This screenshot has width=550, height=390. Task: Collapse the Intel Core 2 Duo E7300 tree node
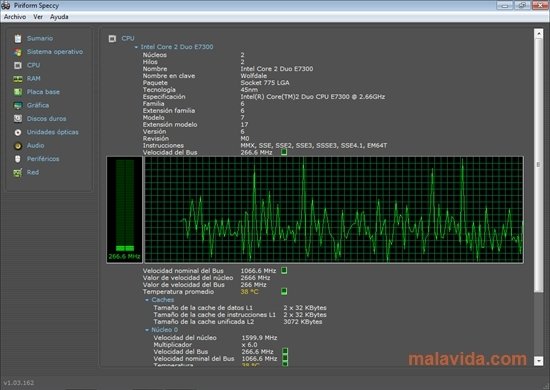[136, 47]
